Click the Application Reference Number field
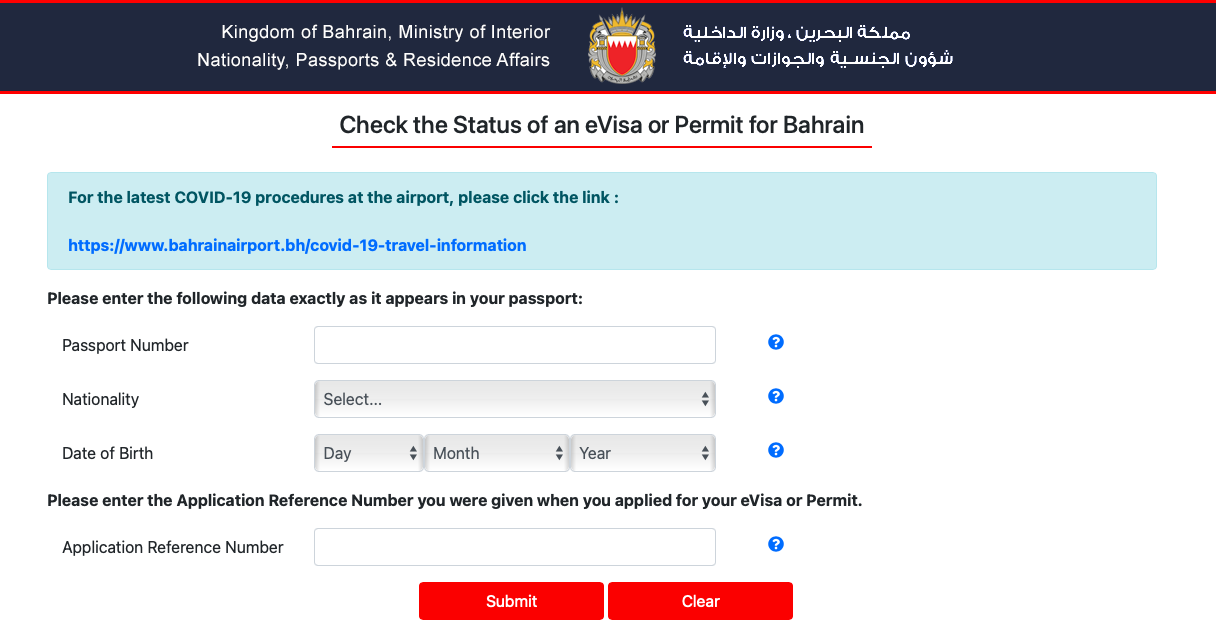The image size is (1216, 635). (x=514, y=547)
